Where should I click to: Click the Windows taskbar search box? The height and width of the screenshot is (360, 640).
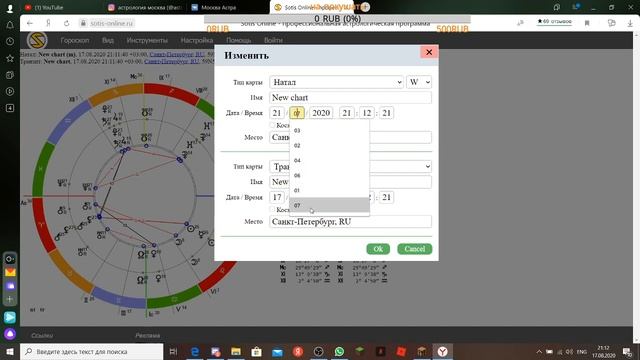point(91,351)
